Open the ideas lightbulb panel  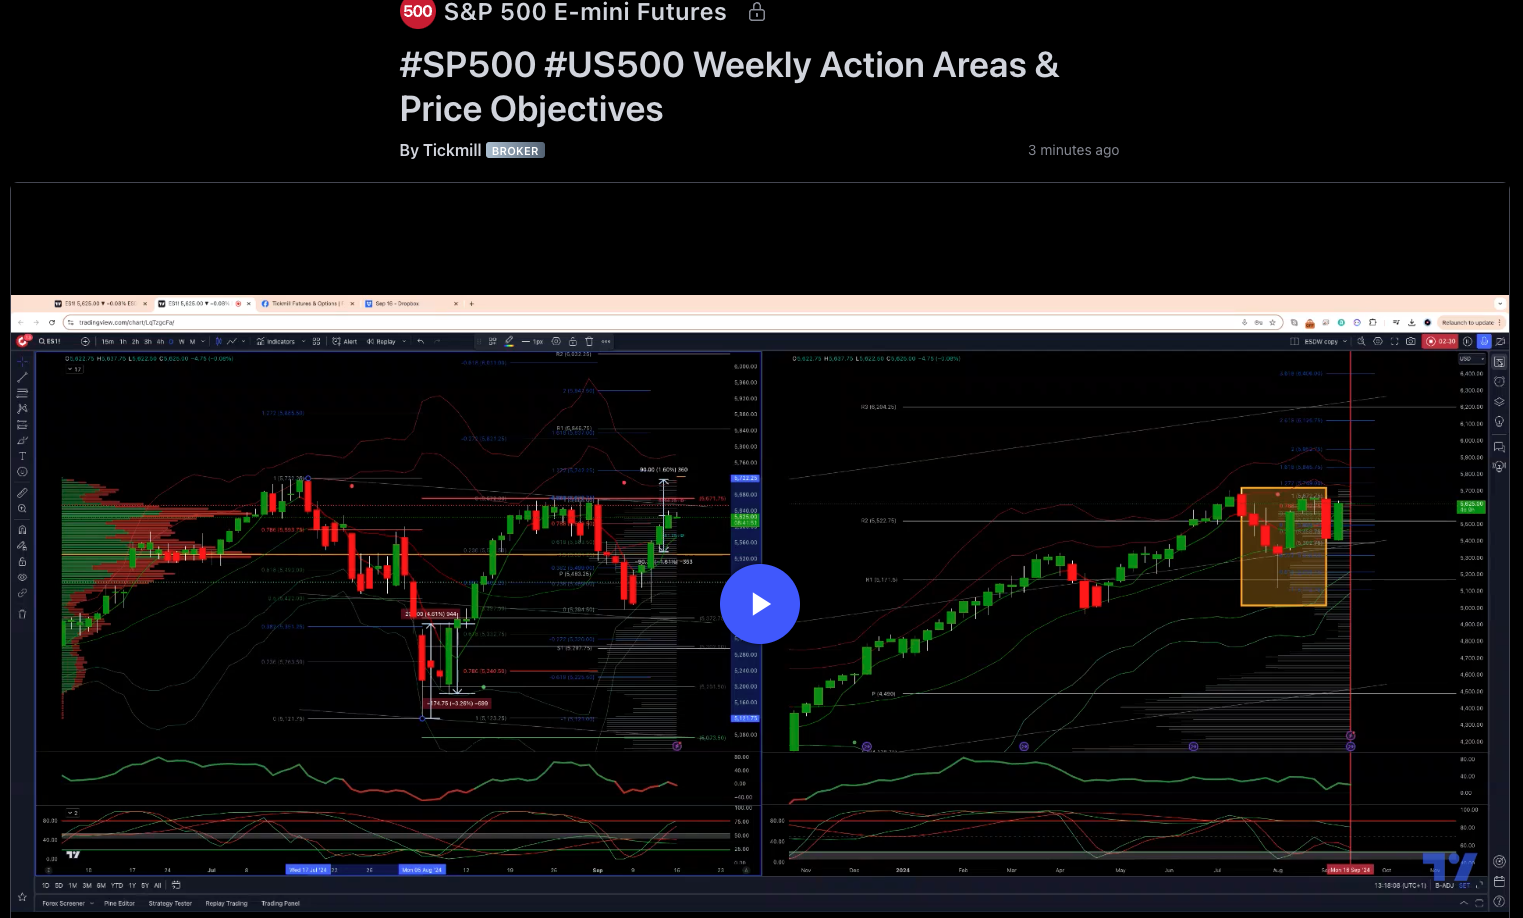(1499, 421)
